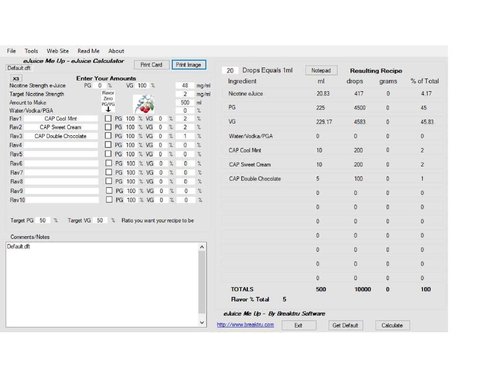The height and width of the screenshot is (386, 500).
Task: Click the Flavor Zero PG/VG arrow
Action: [x=108, y=109]
